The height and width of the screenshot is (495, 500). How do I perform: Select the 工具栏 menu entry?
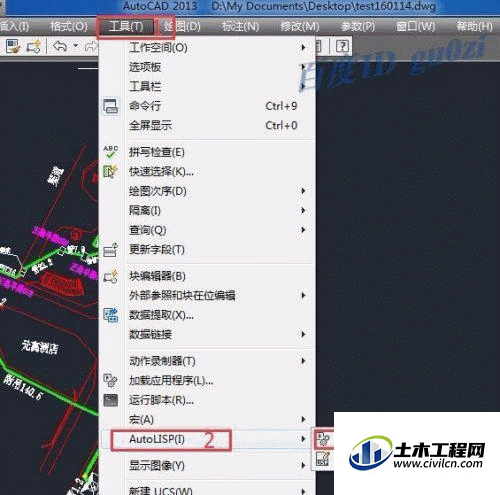[x=207, y=87]
